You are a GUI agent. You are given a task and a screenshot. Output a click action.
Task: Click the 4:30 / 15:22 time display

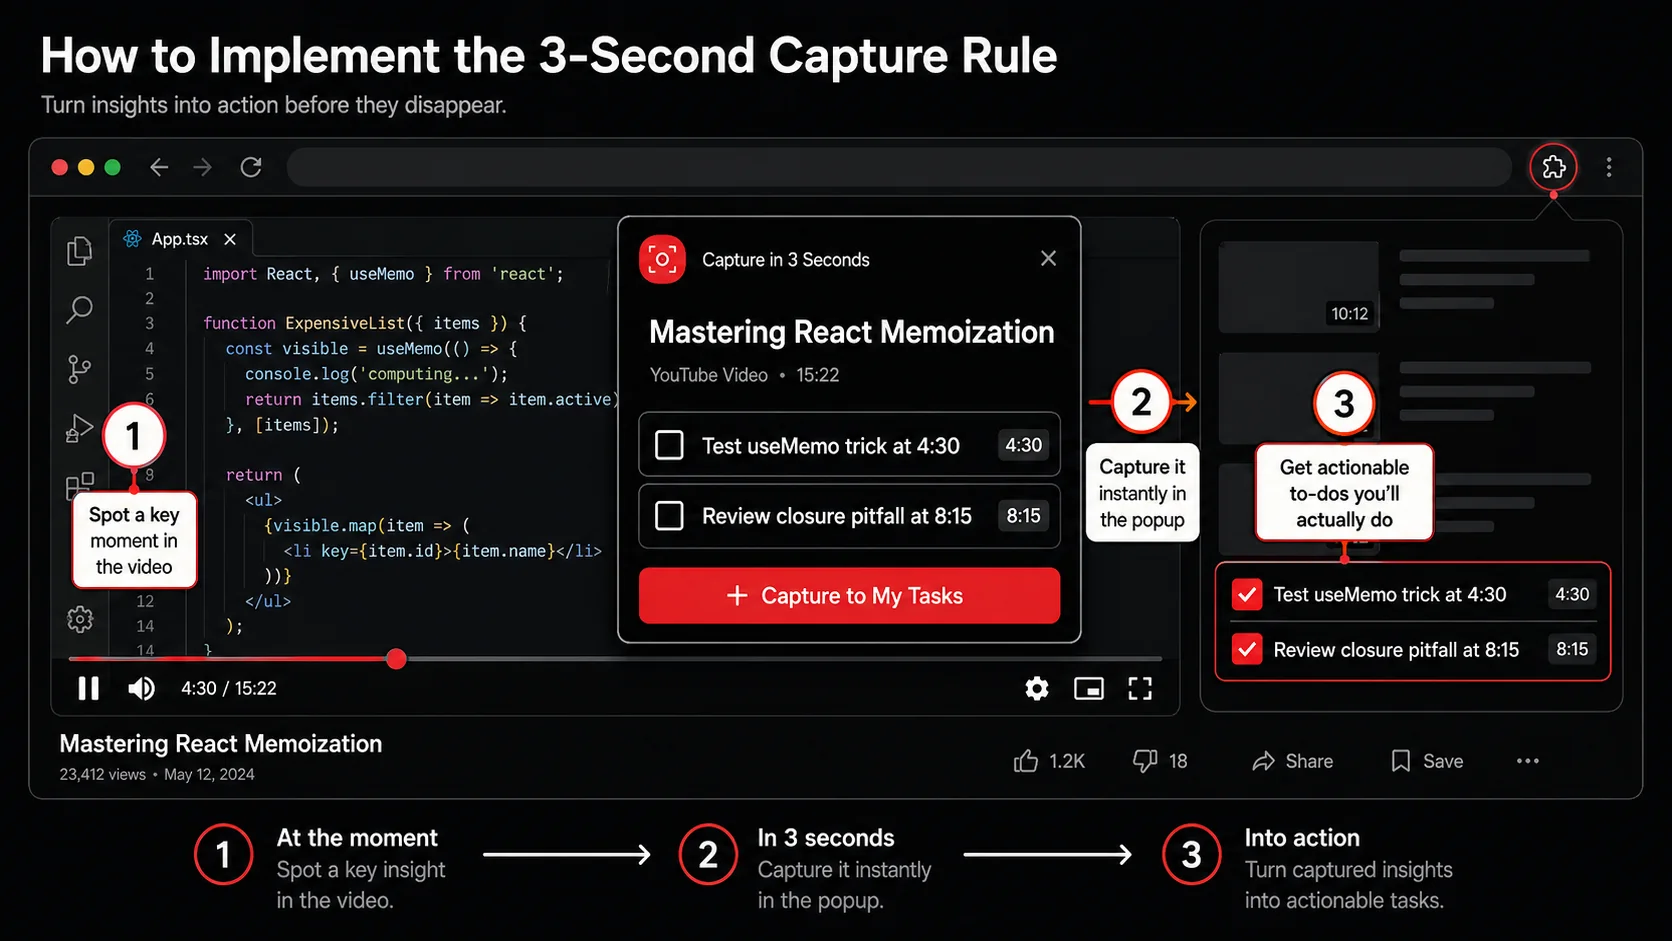pos(229,688)
